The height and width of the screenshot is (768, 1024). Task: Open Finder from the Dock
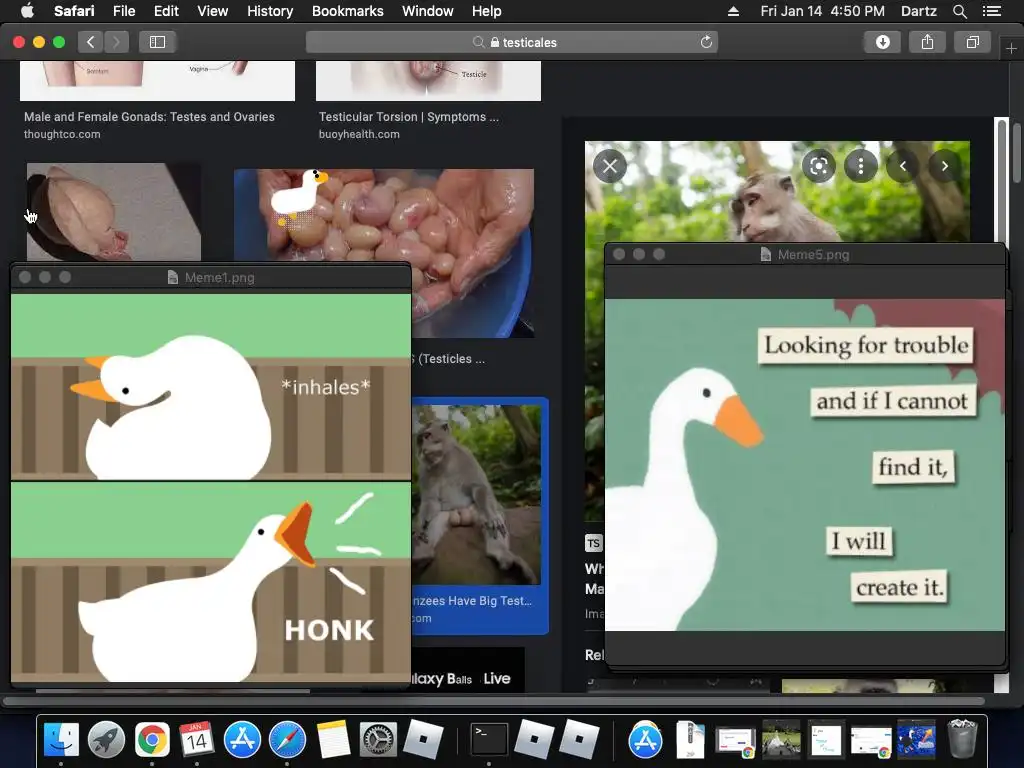click(x=61, y=740)
